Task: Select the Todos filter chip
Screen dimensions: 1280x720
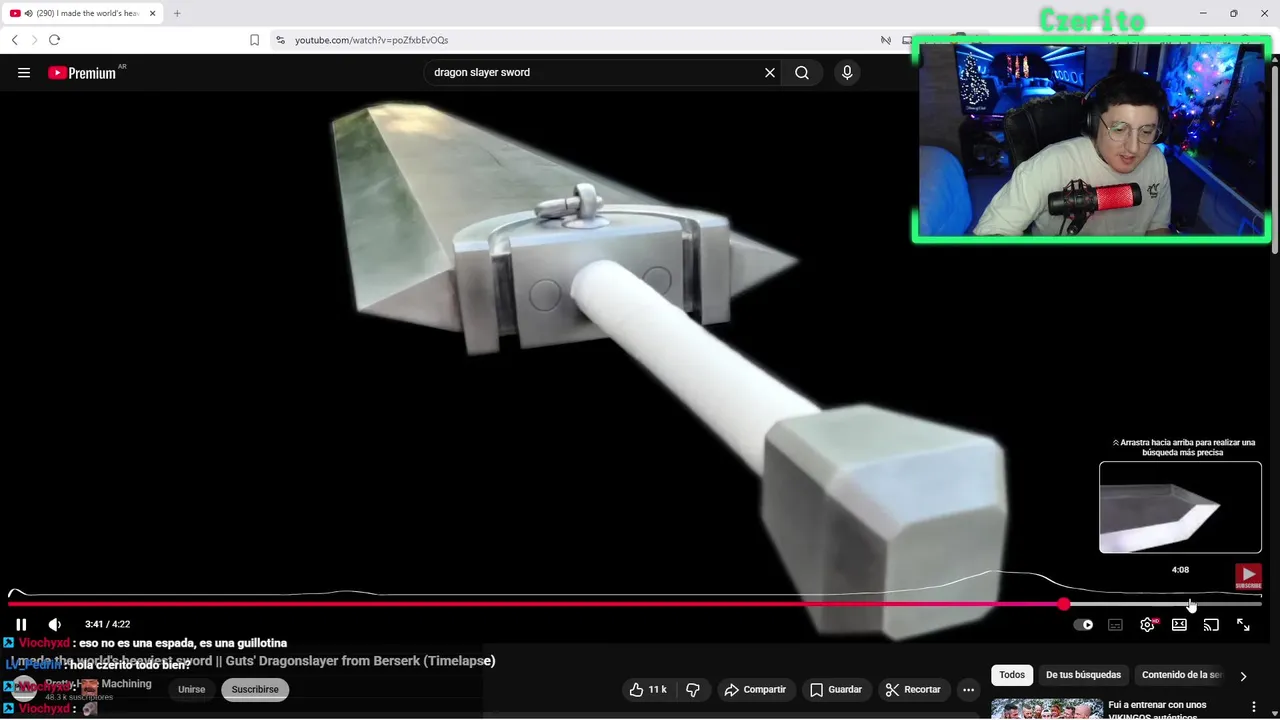Action: [1012, 675]
